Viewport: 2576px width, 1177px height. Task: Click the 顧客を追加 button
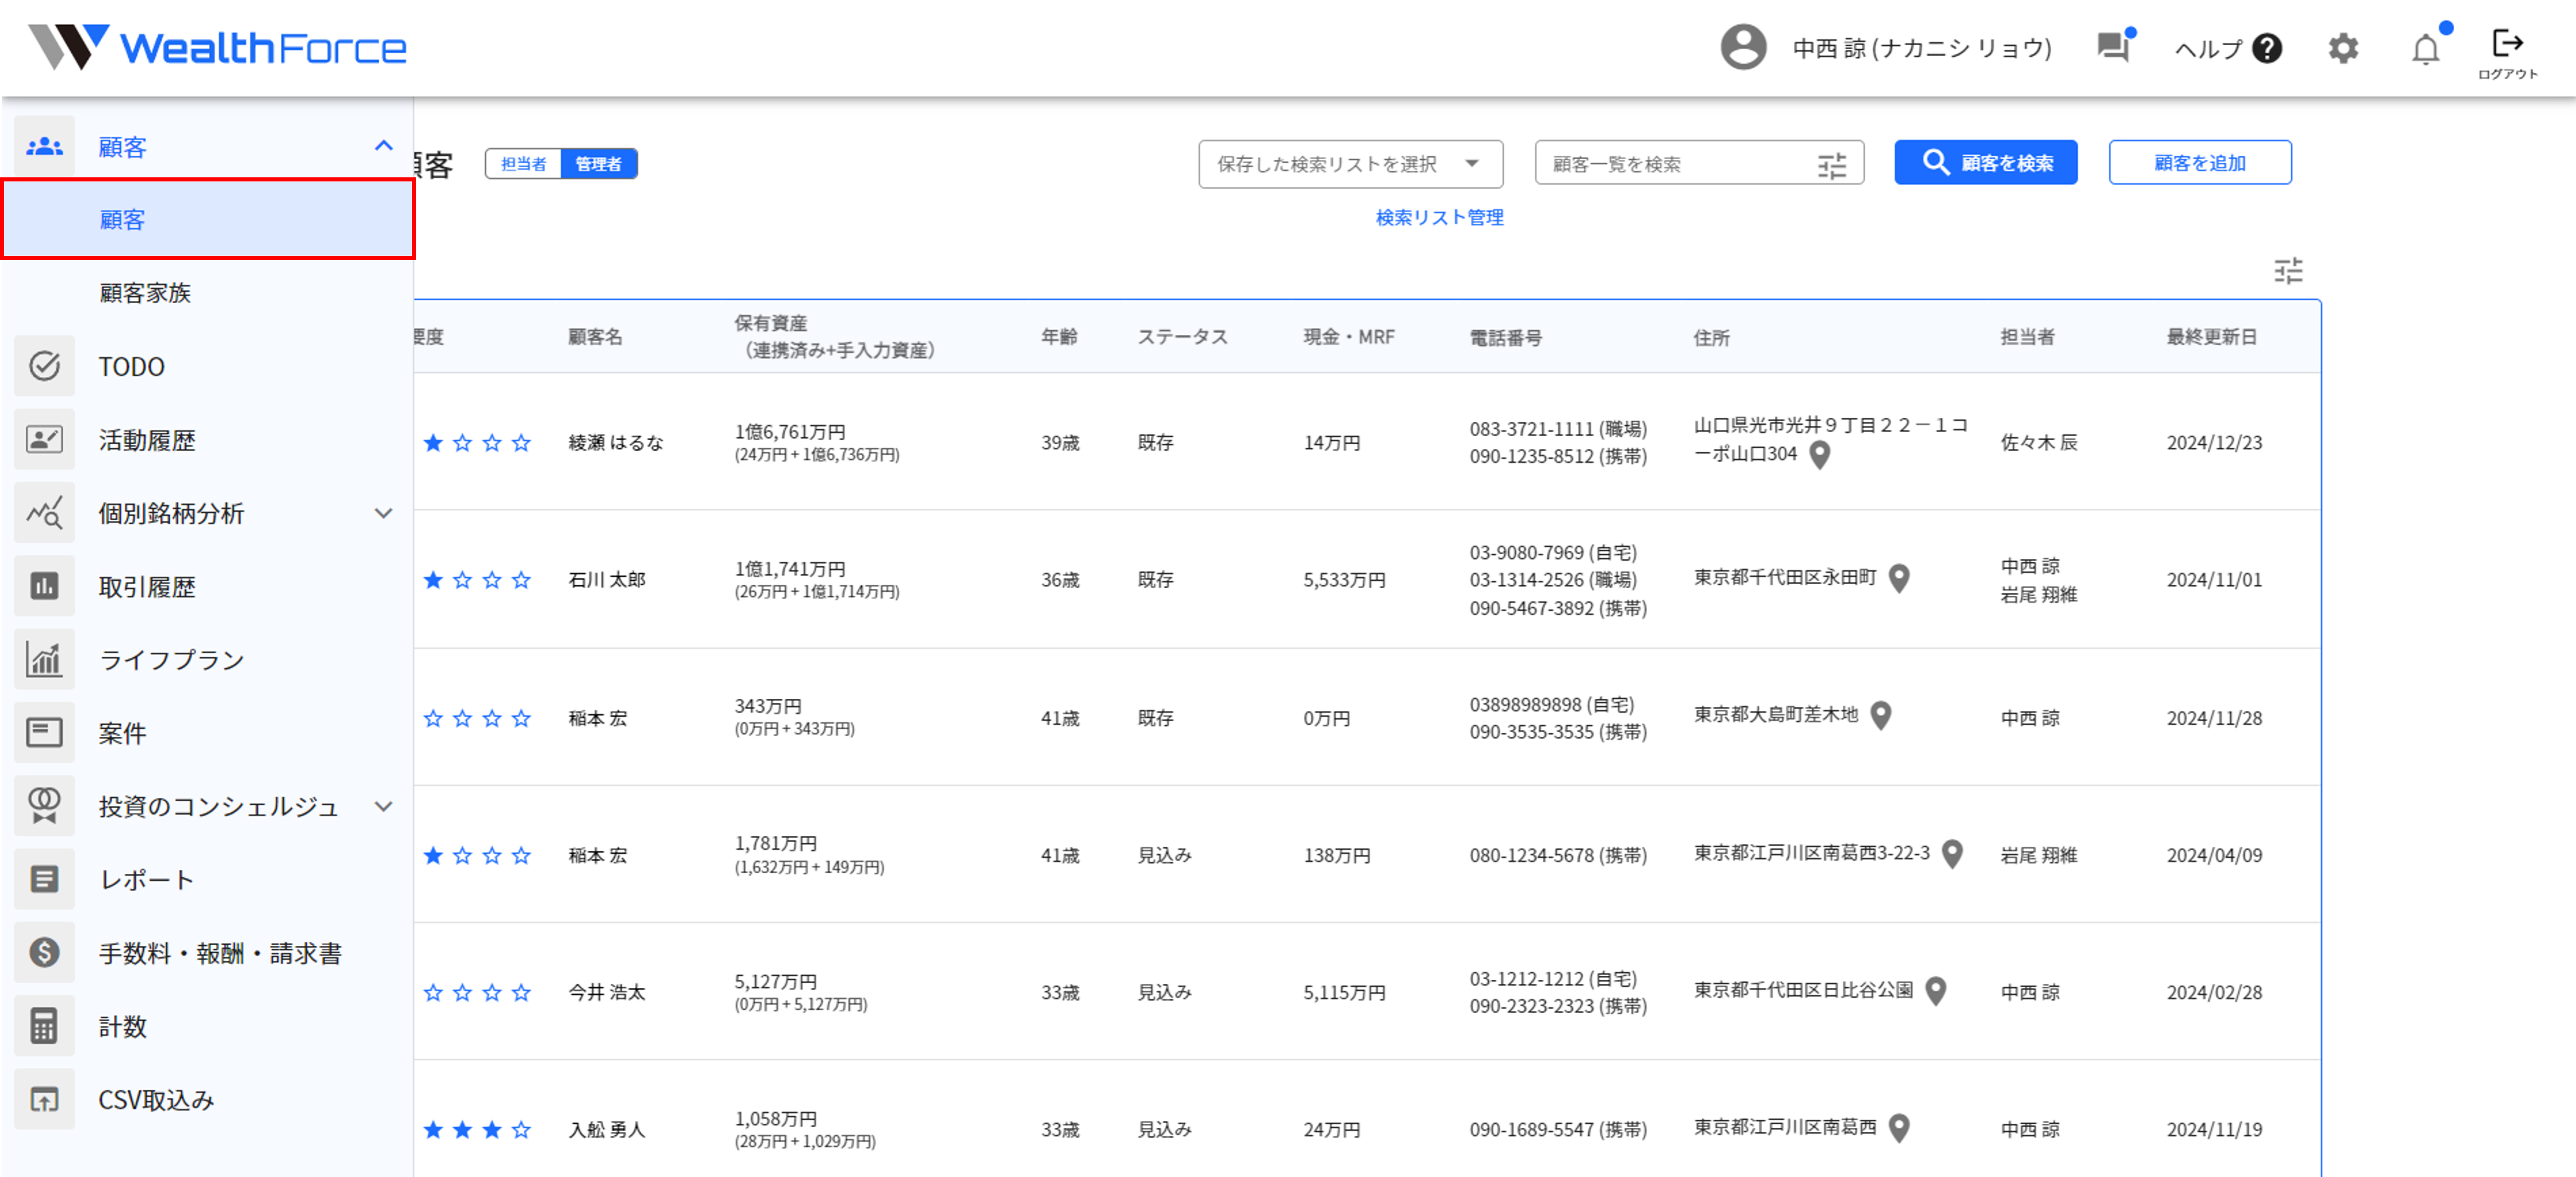(2199, 163)
